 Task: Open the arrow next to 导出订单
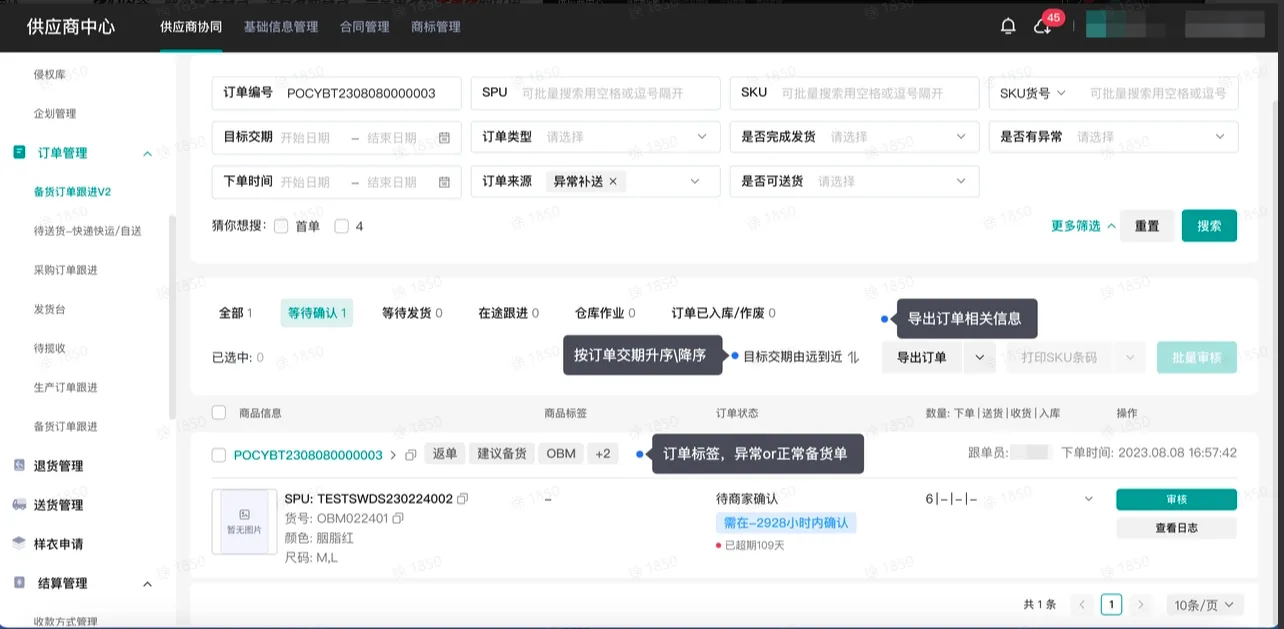click(979, 357)
